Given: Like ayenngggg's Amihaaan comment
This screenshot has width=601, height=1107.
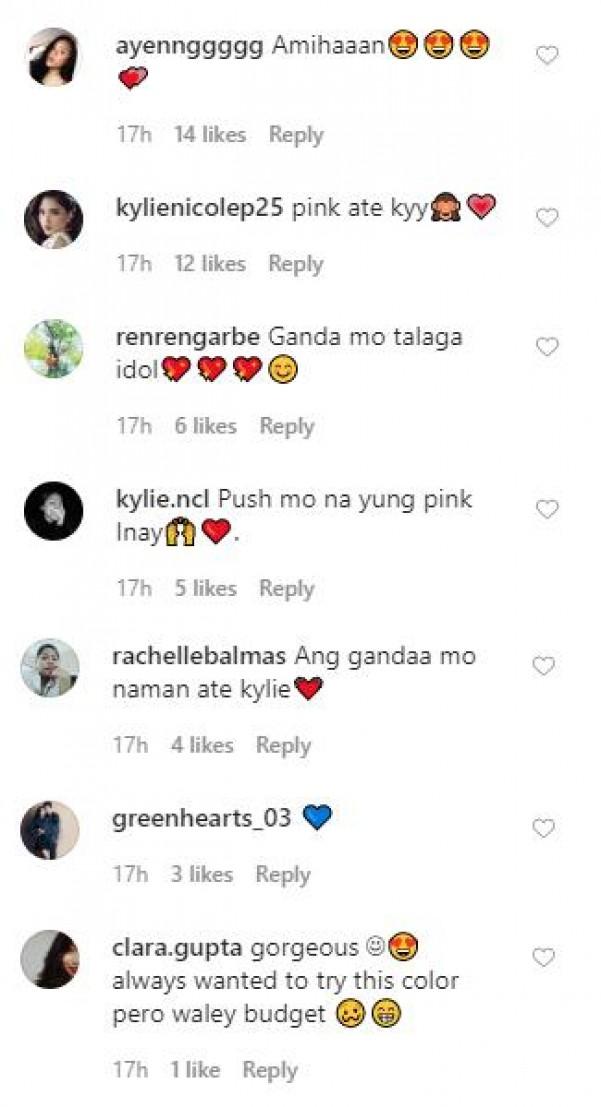Looking at the screenshot, I should [x=547, y=55].
